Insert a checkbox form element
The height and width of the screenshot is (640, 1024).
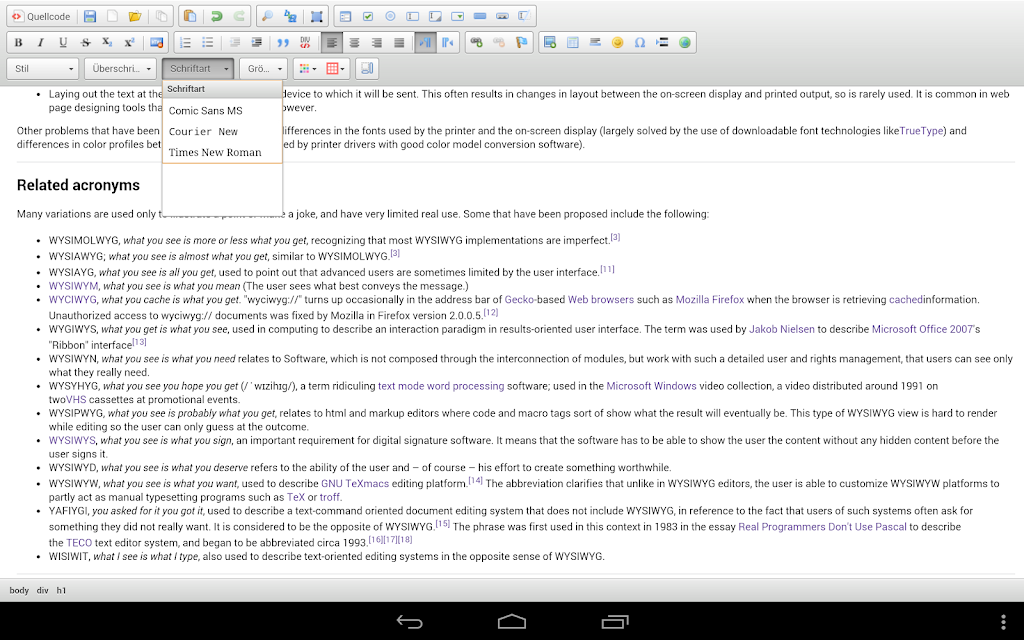[x=368, y=16]
